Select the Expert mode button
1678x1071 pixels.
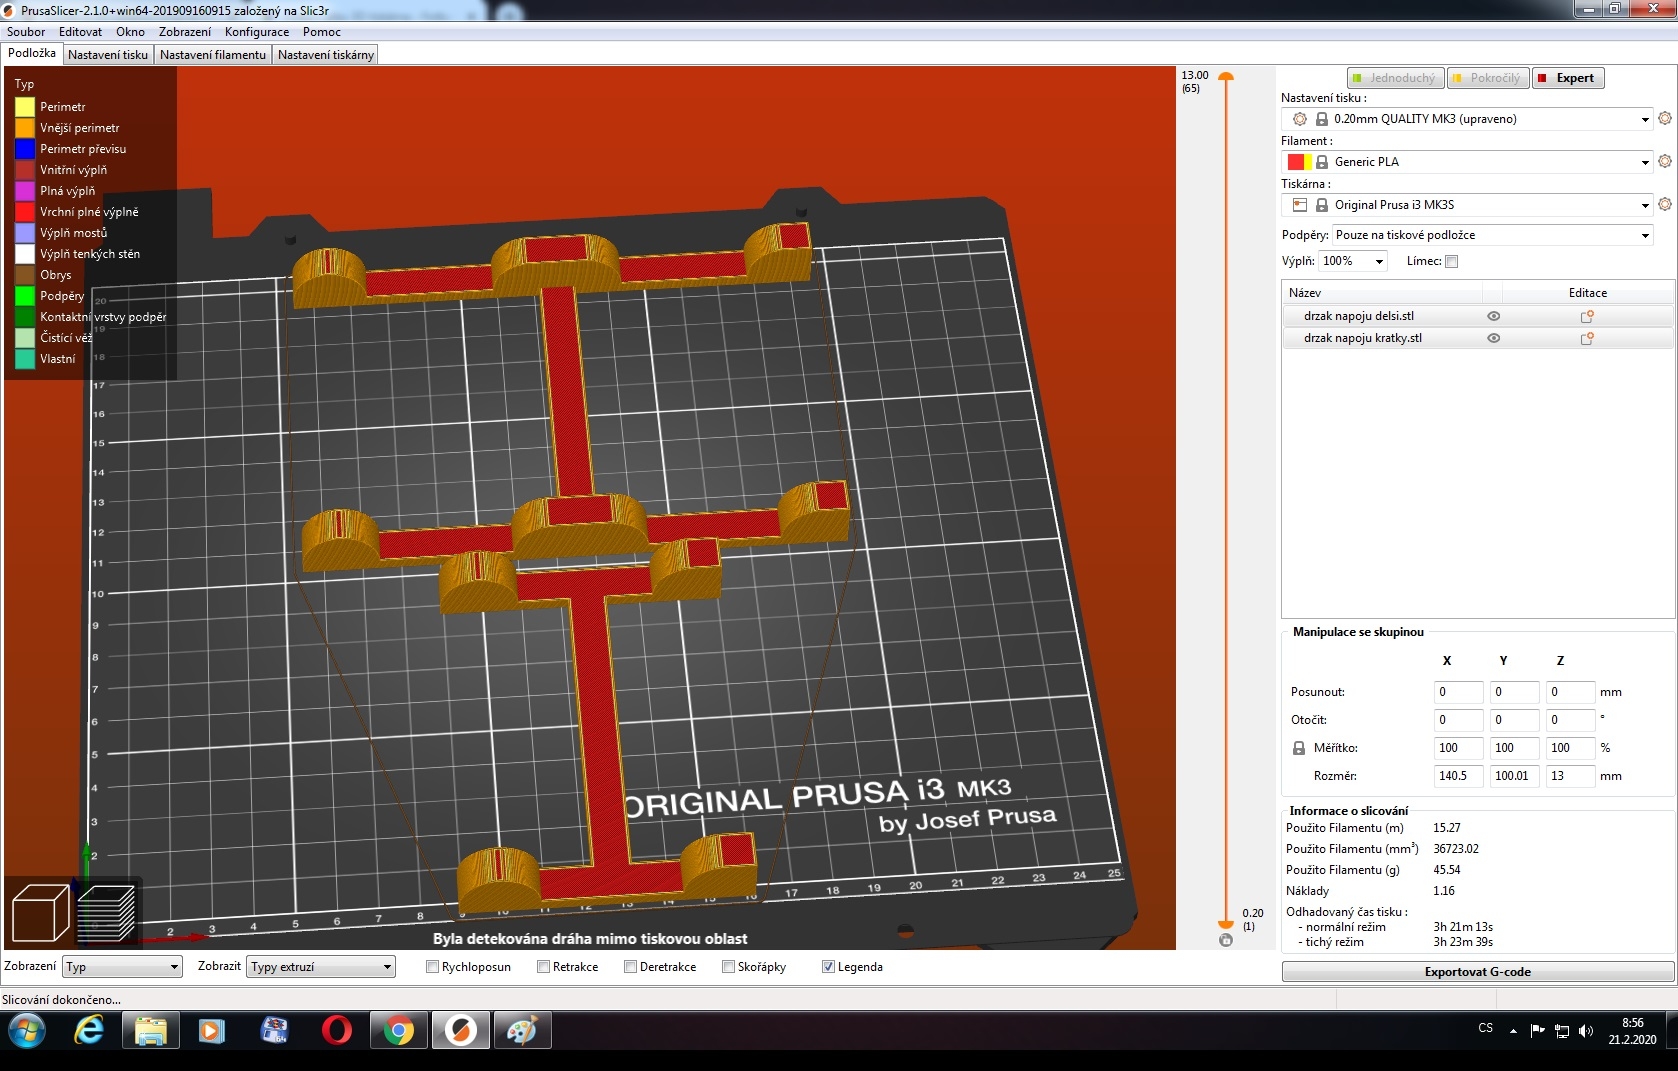tap(1567, 78)
